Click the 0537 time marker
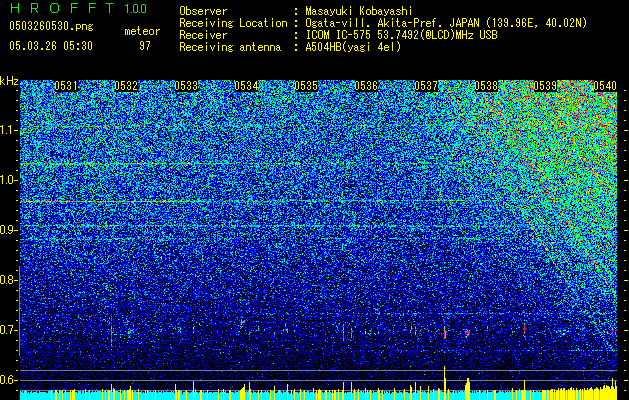 point(426,86)
